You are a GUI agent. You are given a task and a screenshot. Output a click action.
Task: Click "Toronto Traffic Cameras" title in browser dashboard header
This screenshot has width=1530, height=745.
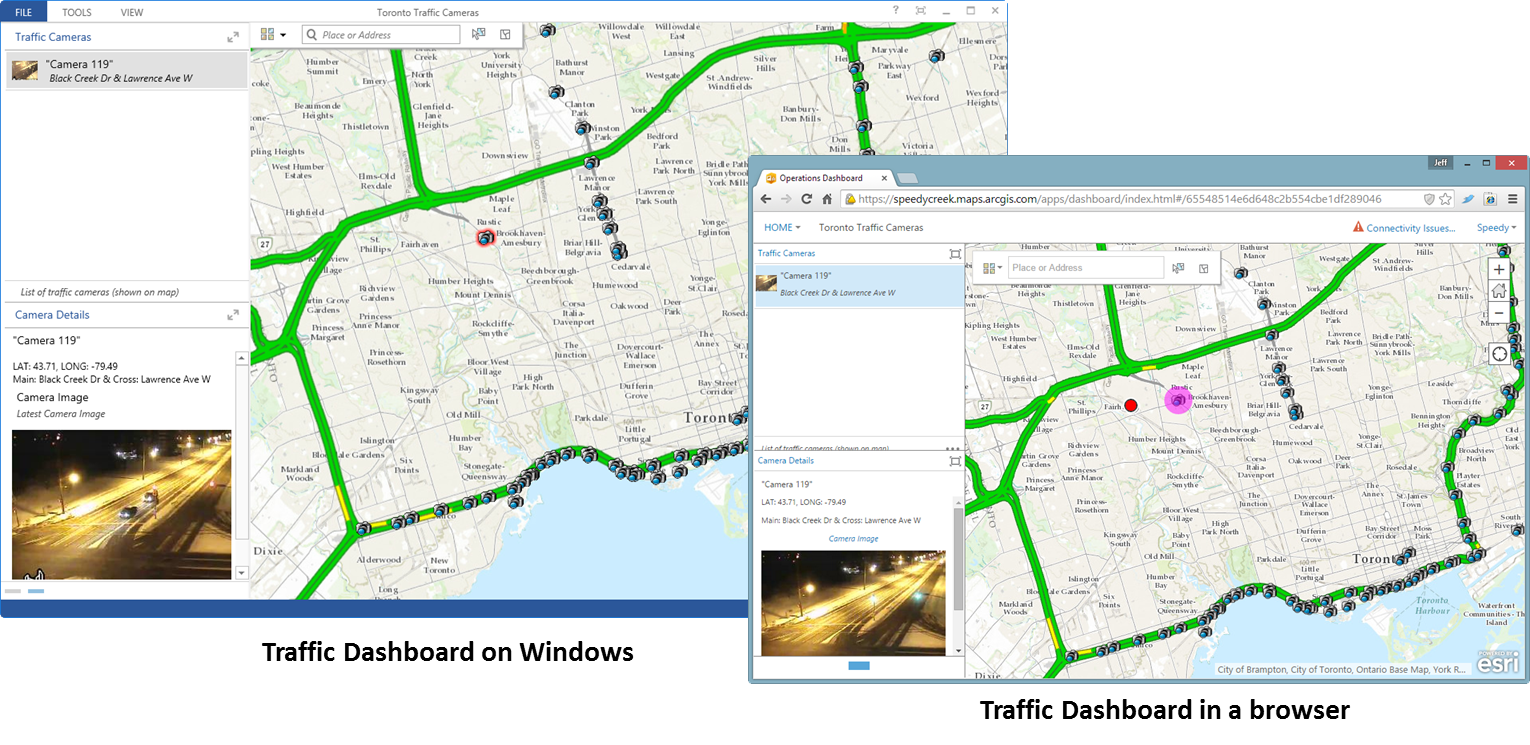coord(871,228)
